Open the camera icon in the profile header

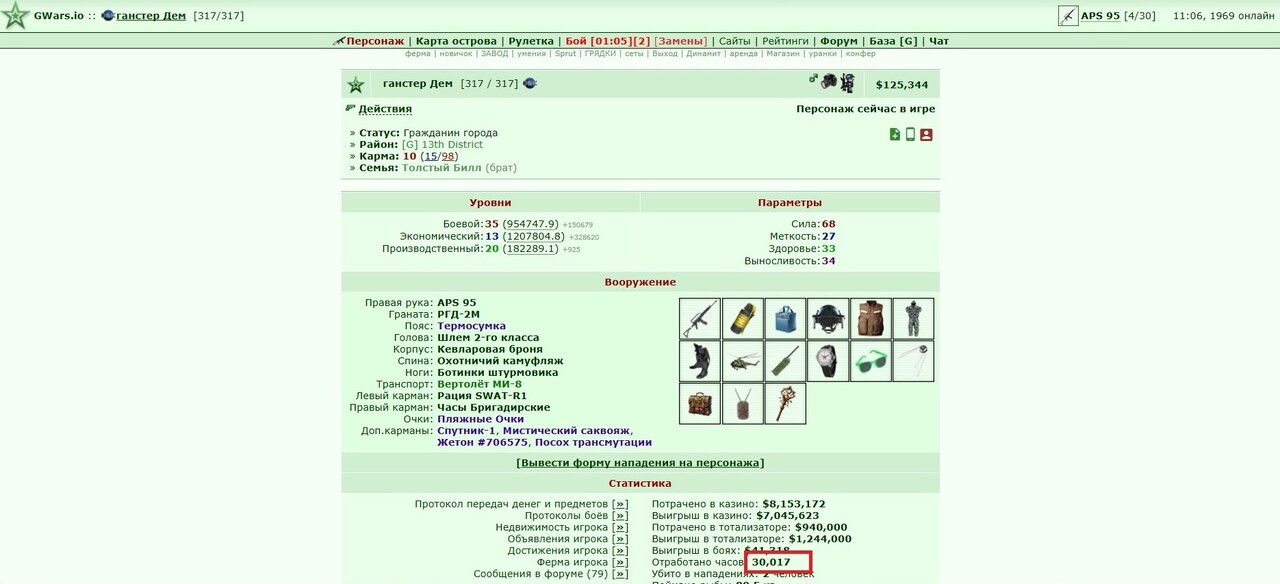pyautogui.click(x=829, y=83)
